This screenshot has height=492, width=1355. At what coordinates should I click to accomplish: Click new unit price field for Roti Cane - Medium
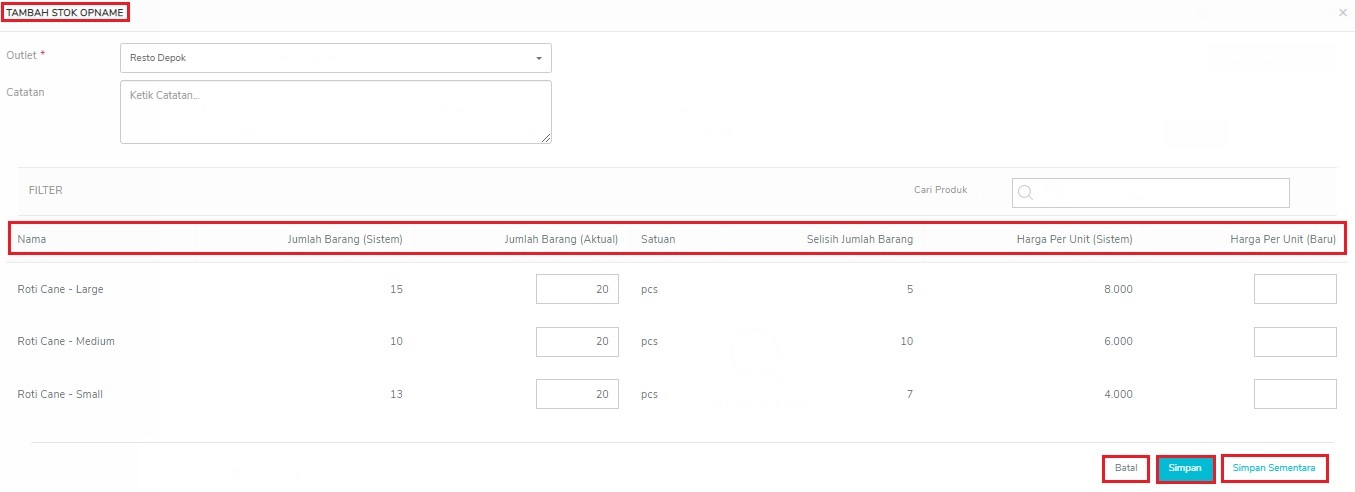point(1295,342)
